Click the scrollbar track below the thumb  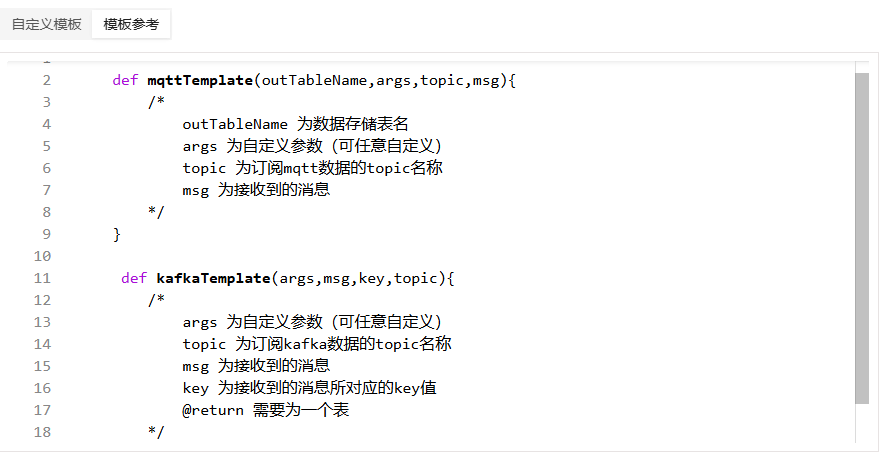click(x=862, y=423)
